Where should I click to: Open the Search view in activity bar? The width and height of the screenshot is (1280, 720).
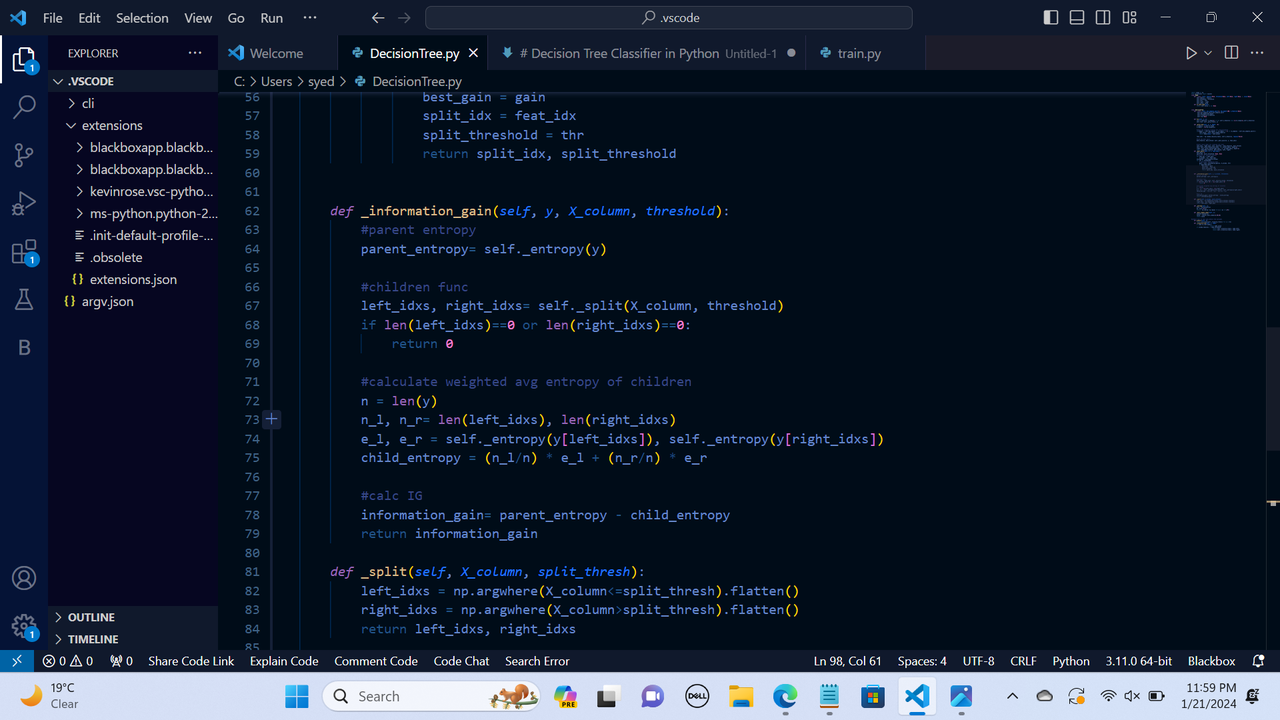point(24,107)
